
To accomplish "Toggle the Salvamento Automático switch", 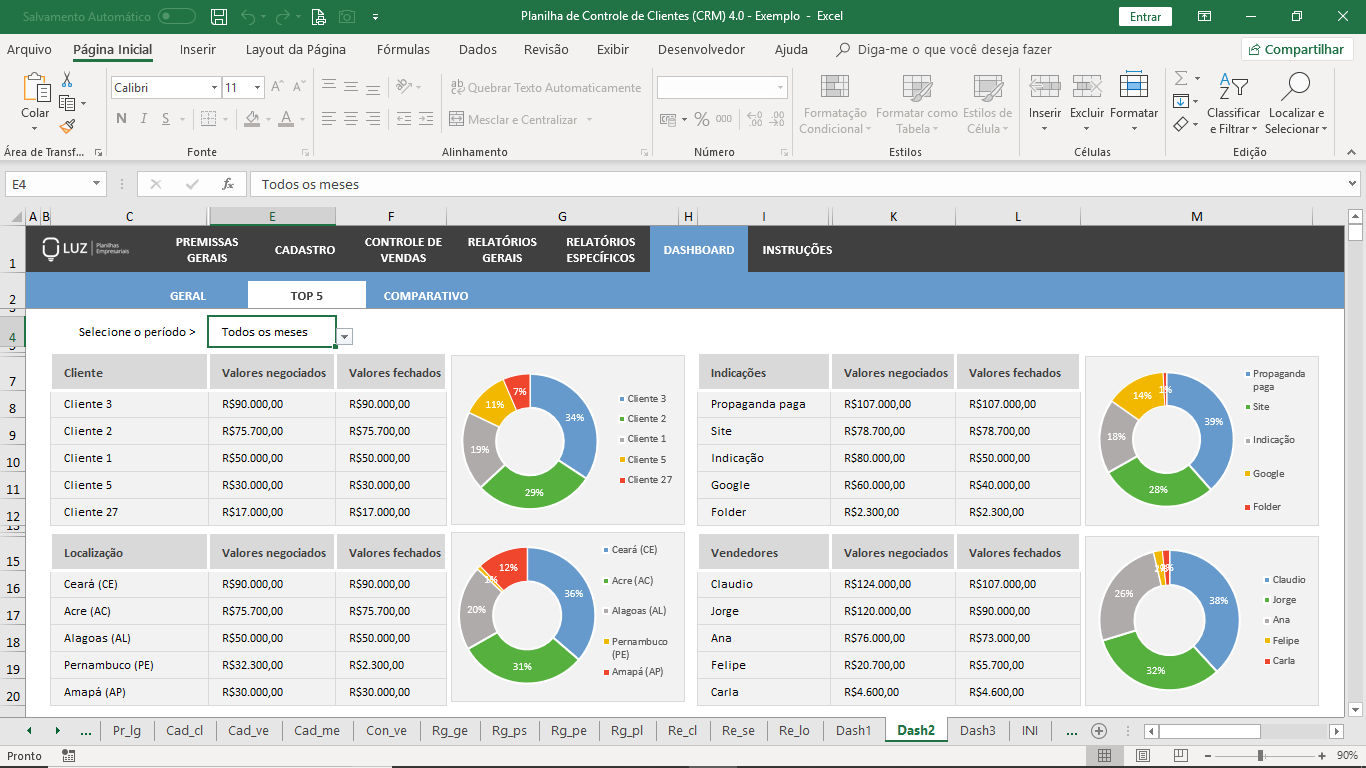I will [x=177, y=16].
